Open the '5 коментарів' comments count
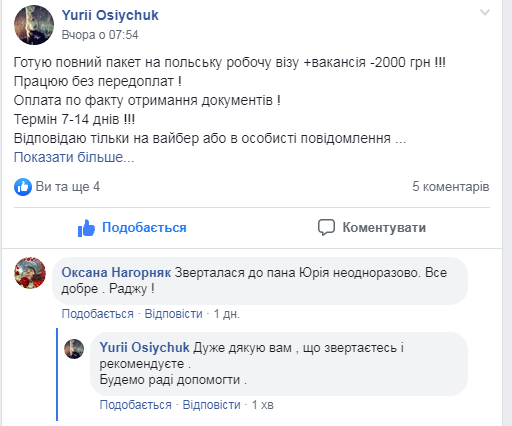 tap(451, 187)
